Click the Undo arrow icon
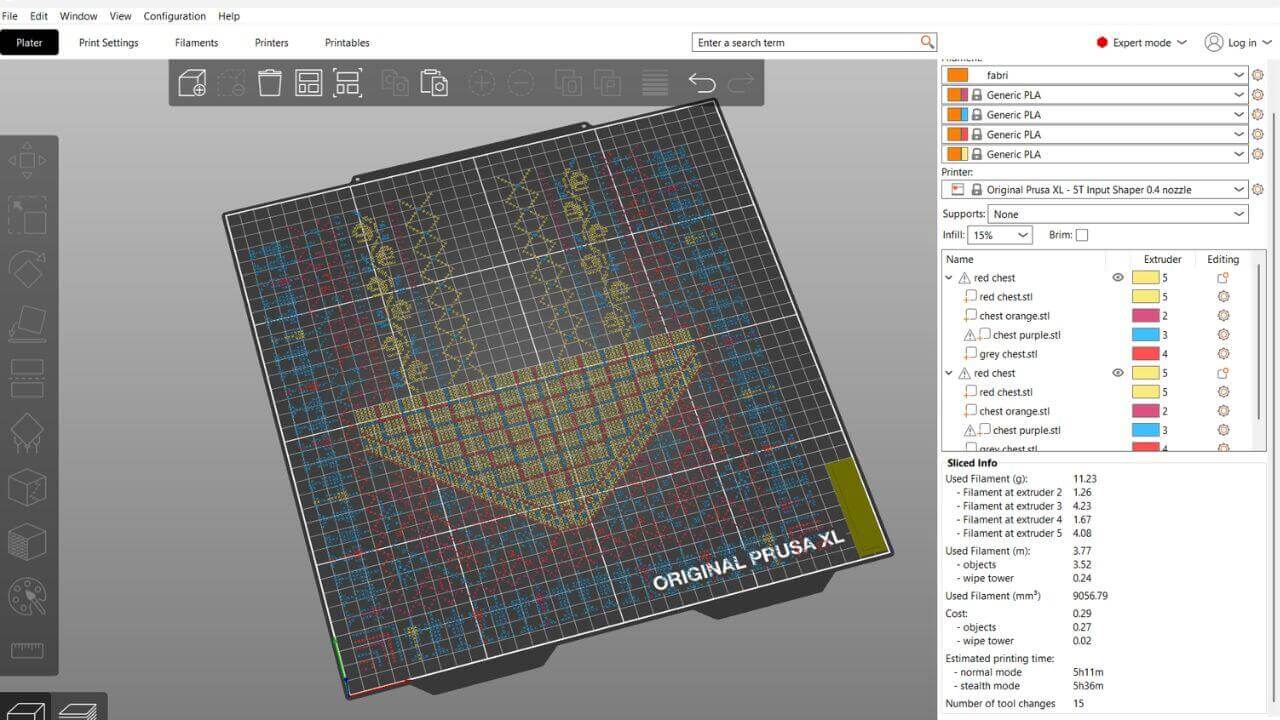The height and width of the screenshot is (720, 1280). [702, 83]
